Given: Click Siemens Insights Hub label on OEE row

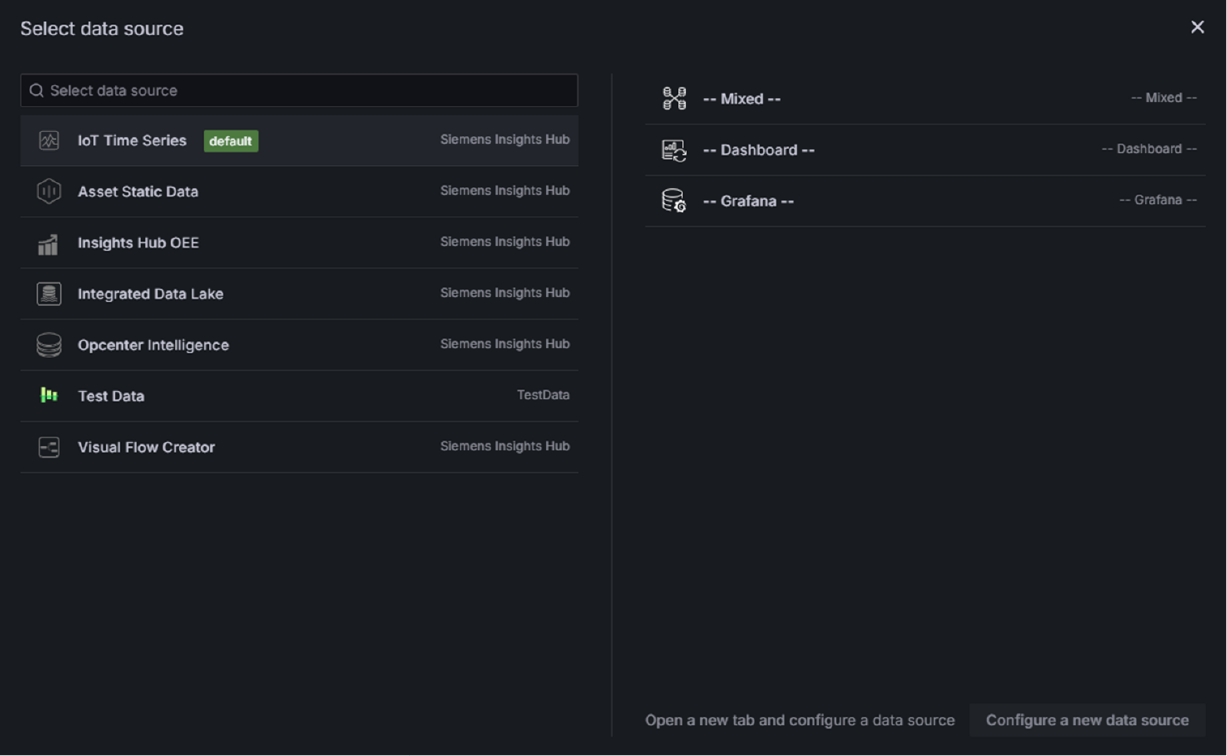Looking at the screenshot, I should click(505, 242).
